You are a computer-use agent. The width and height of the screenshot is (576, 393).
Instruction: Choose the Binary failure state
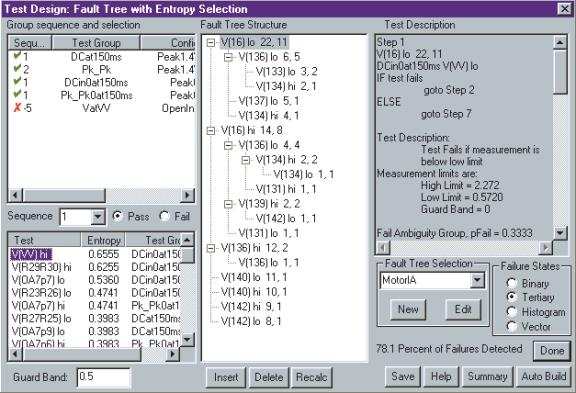click(512, 283)
